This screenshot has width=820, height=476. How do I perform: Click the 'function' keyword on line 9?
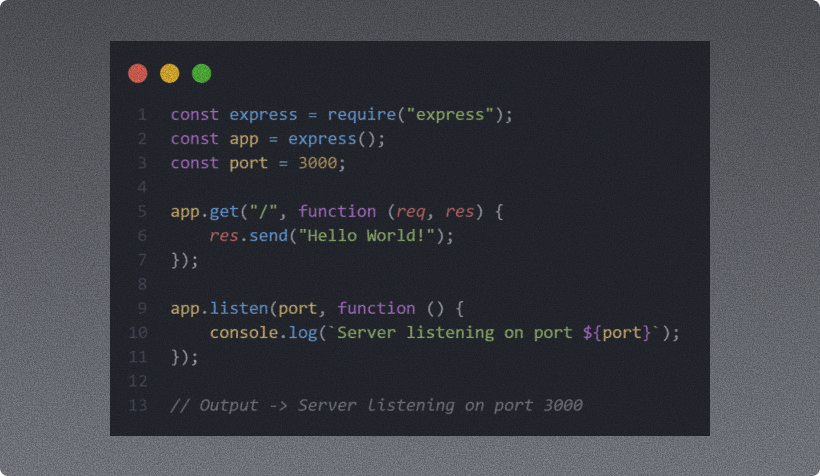pyautogui.click(x=376, y=309)
